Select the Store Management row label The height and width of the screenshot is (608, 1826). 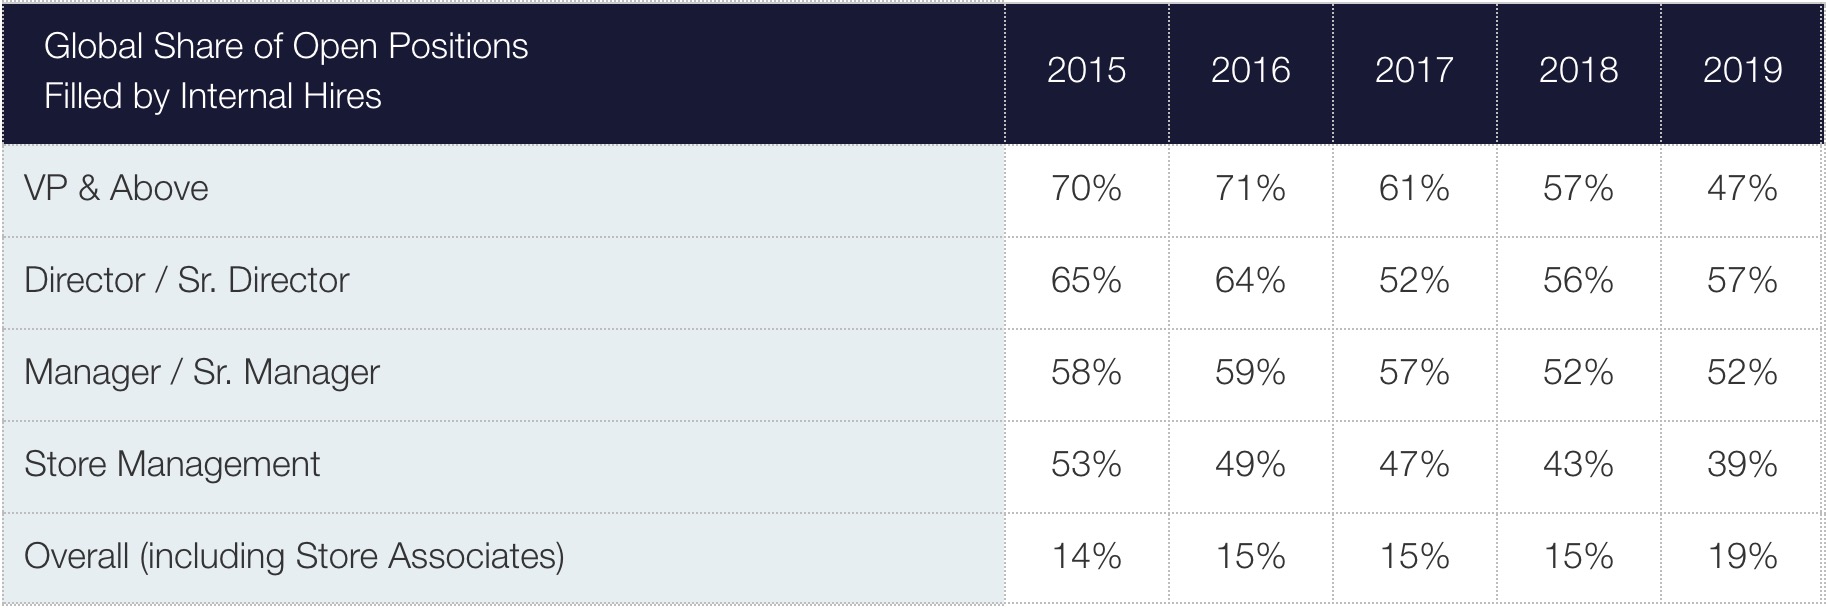[172, 464]
